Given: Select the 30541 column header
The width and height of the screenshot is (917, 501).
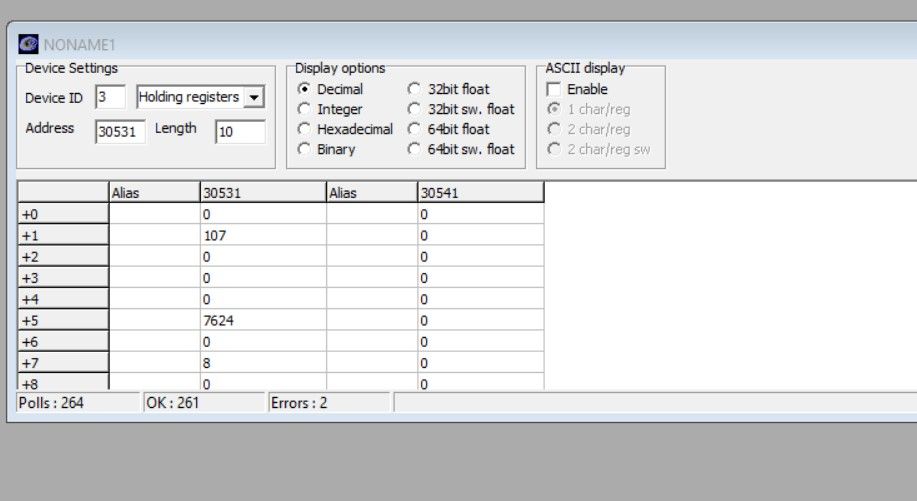Looking at the screenshot, I should click(x=481, y=192).
